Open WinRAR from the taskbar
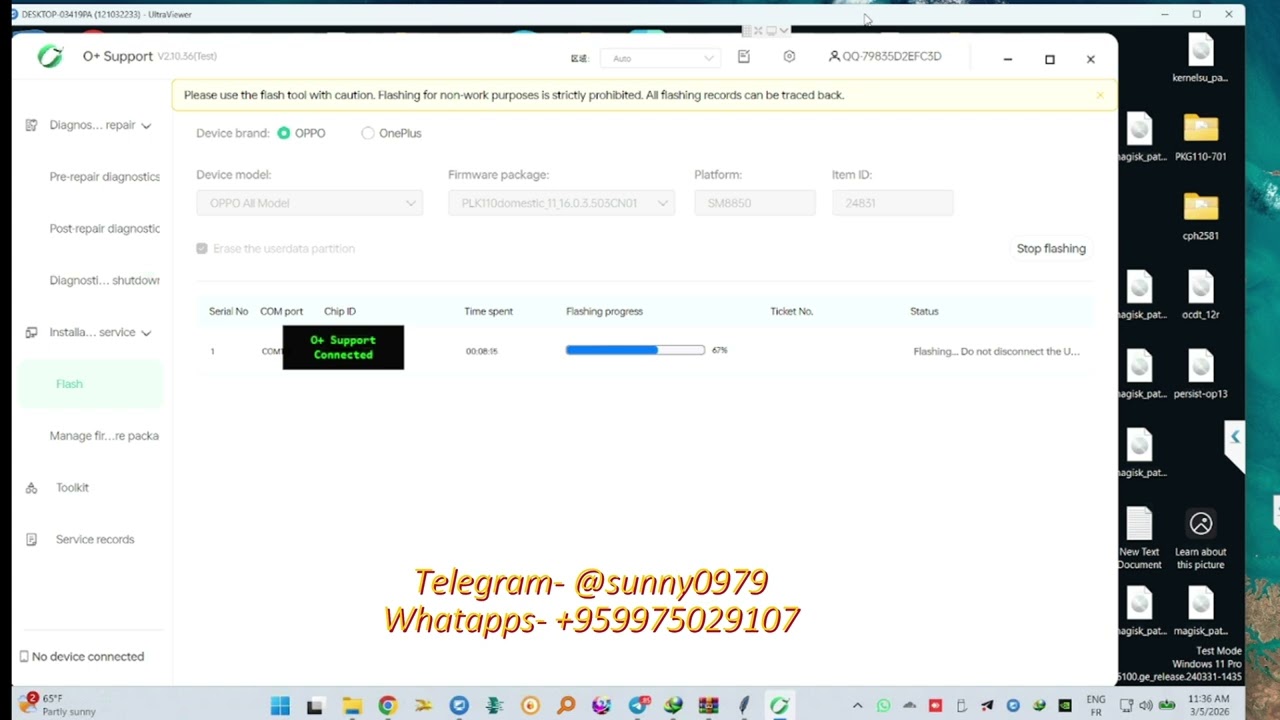Screen dimensions: 1280x720 [x=708, y=706]
